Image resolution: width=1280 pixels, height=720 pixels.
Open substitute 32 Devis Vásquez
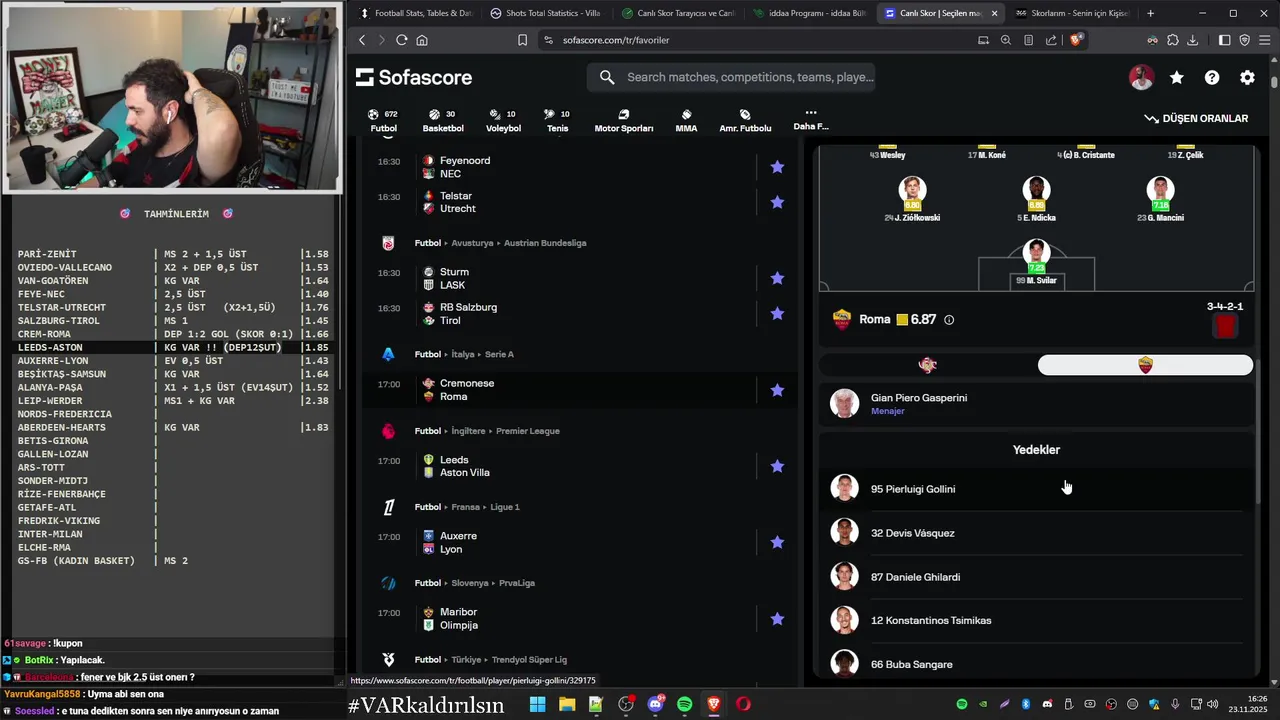click(x=1036, y=533)
